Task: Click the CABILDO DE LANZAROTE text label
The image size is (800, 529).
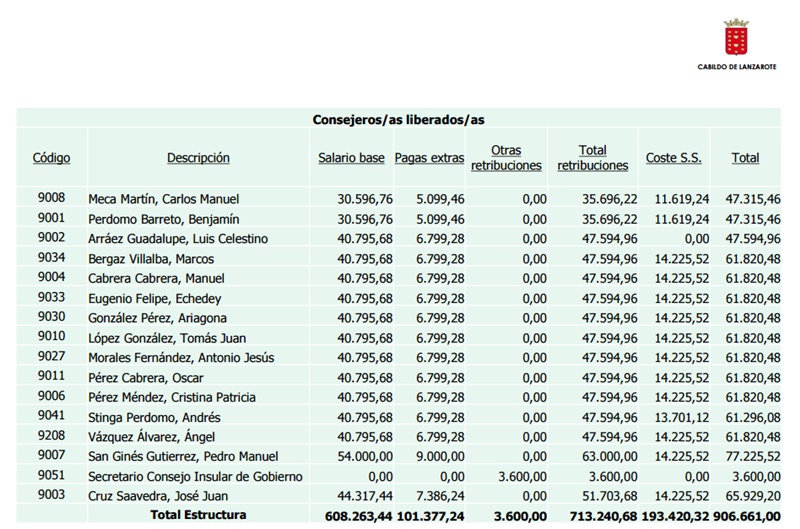Action: pos(736,68)
